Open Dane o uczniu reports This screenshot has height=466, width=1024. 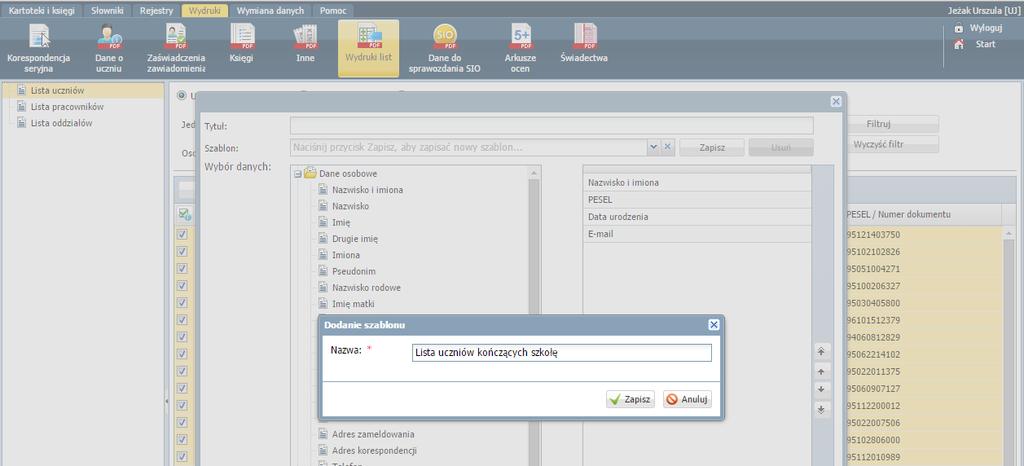(108, 47)
